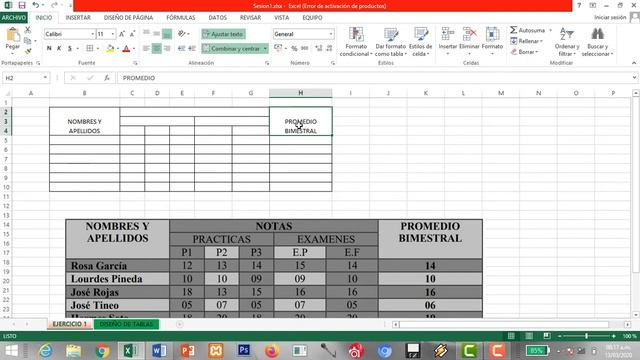Switch to the DATOS tab
This screenshot has width=640, height=360.
tap(217, 18)
